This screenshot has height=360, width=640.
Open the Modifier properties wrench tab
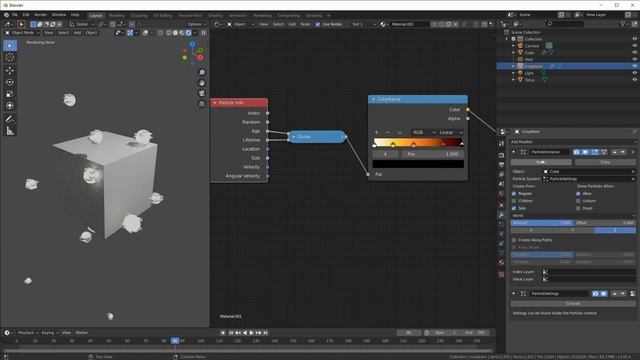pos(502,215)
